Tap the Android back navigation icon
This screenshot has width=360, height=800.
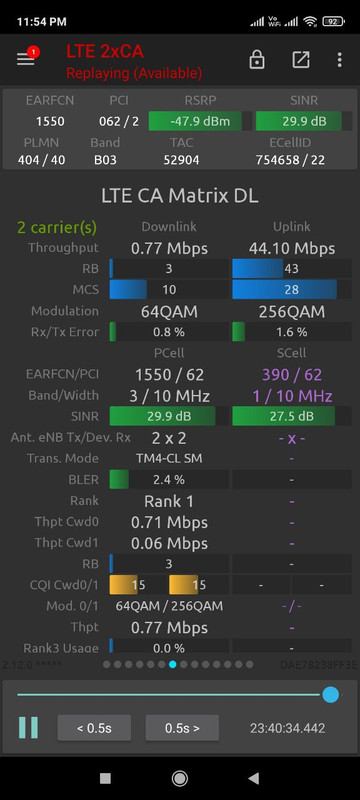[x=253, y=778]
